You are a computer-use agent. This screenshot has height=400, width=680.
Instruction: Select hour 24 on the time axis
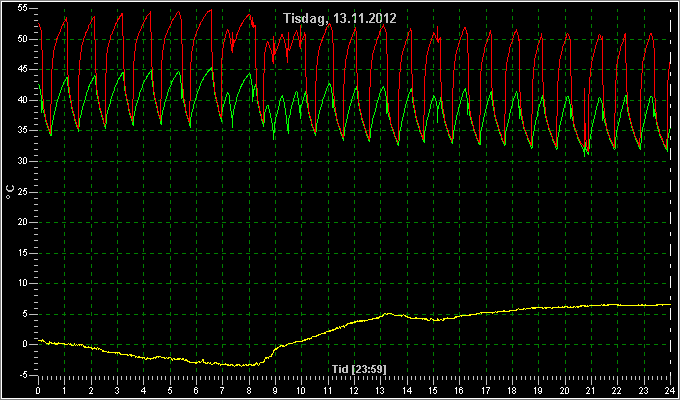pos(670,389)
